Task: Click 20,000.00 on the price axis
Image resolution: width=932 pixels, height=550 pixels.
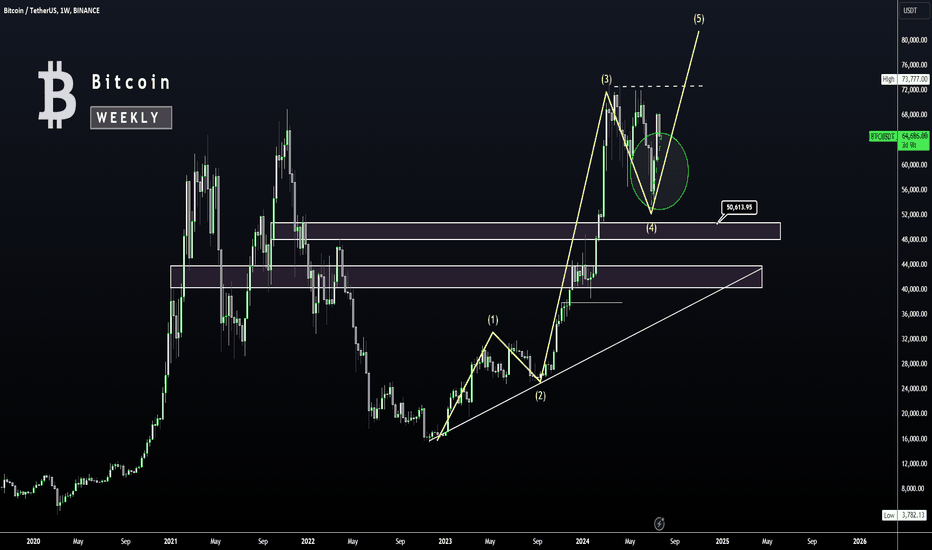Action: coord(914,413)
